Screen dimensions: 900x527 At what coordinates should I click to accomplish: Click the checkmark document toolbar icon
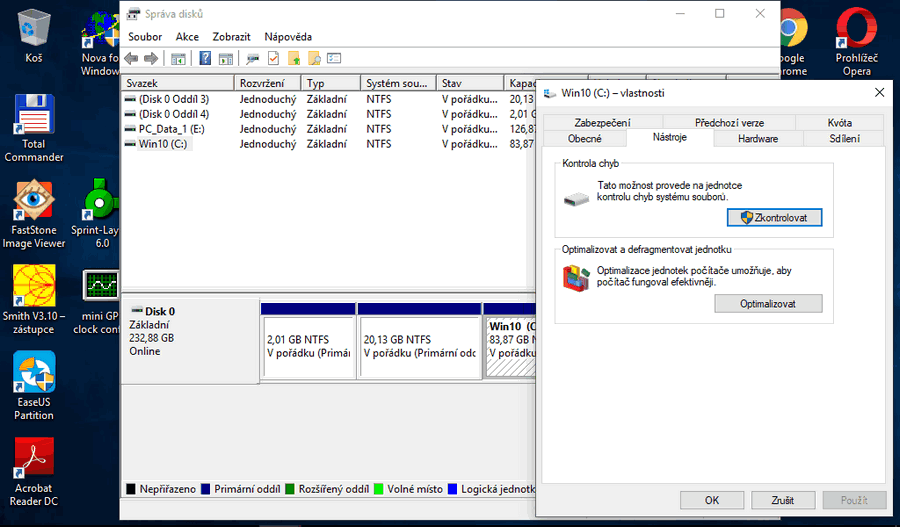click(273, 58)
